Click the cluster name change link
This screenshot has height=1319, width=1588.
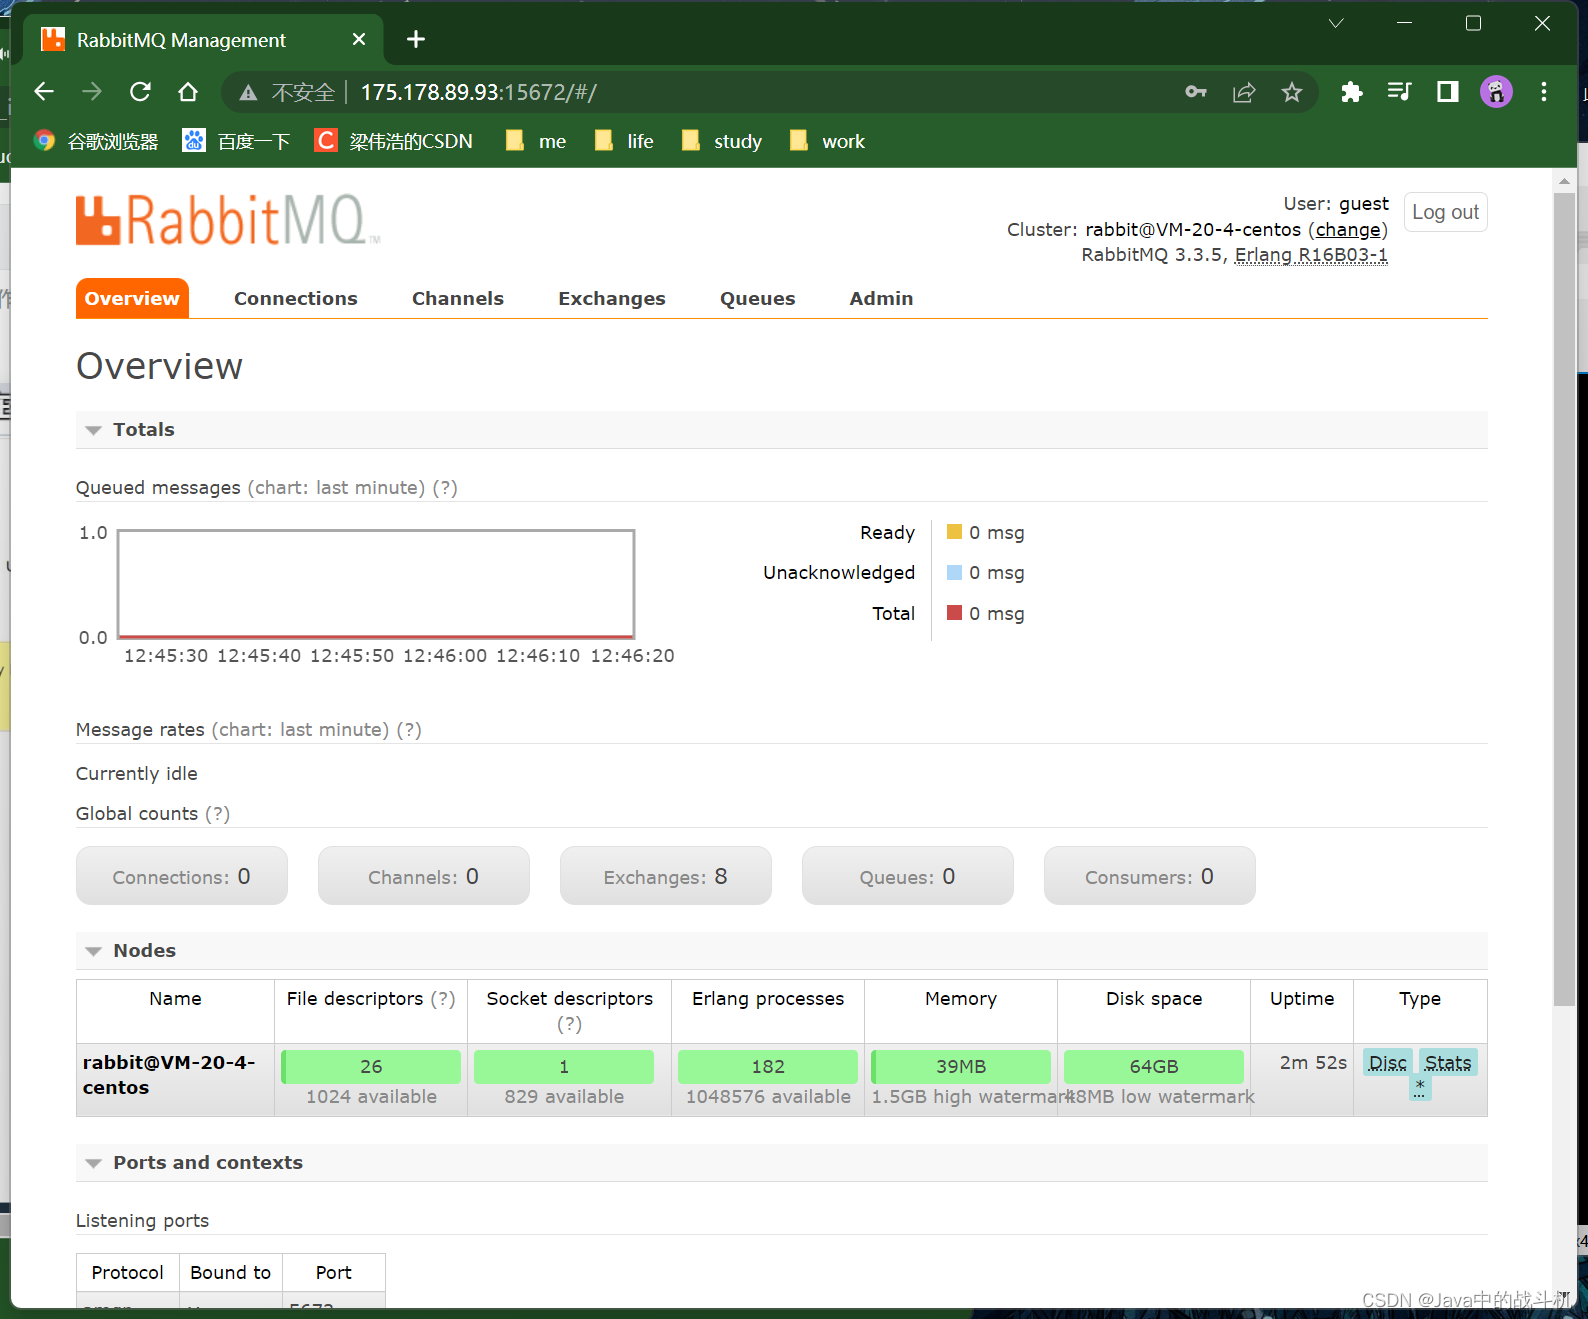tap(1347, 229)
